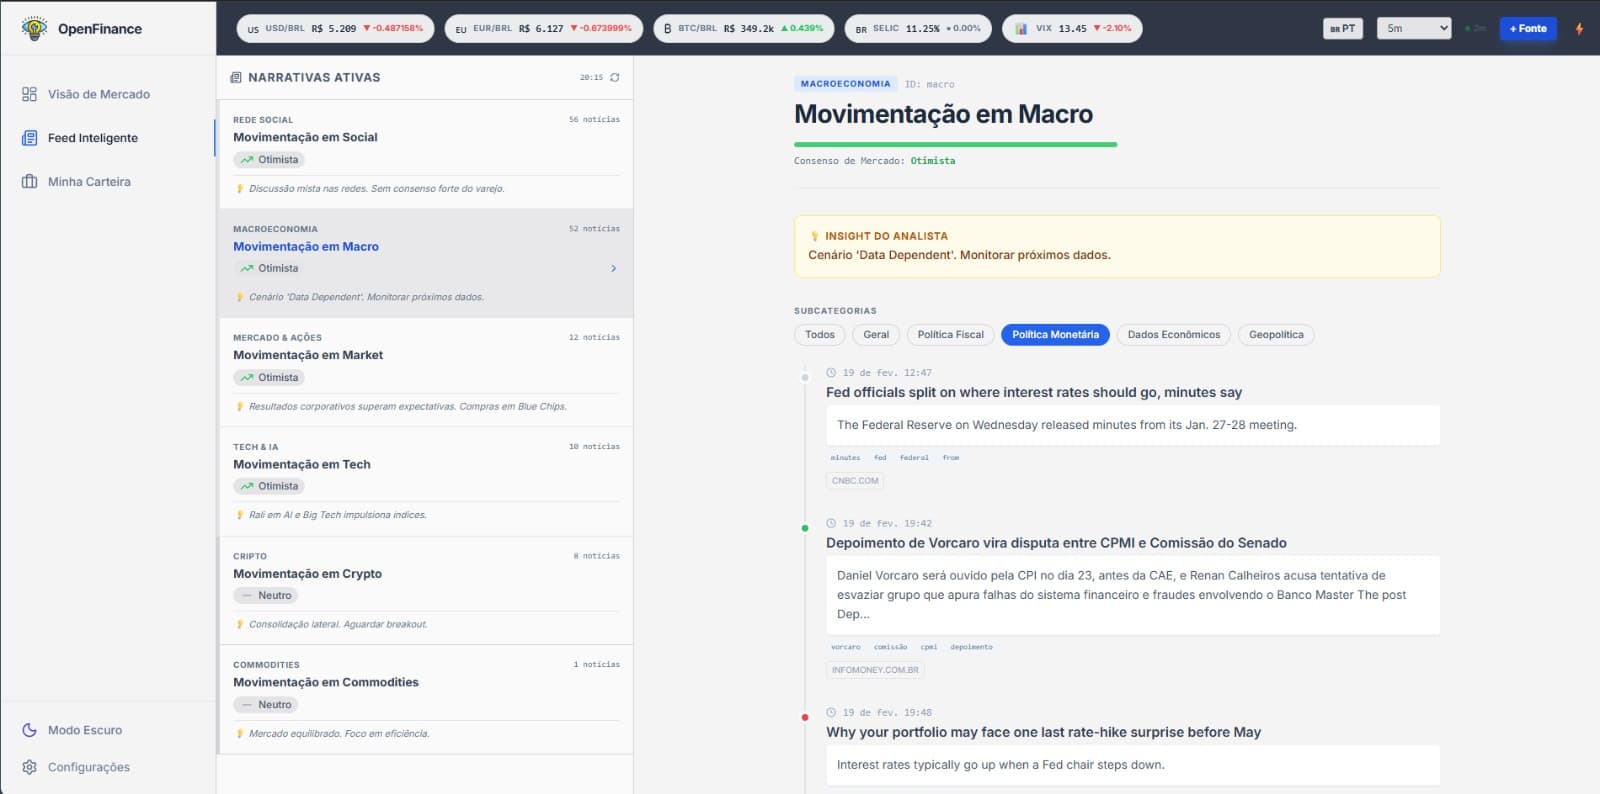
Task: Click the '52 notícias' count label
Action: [x=594, y=229]
